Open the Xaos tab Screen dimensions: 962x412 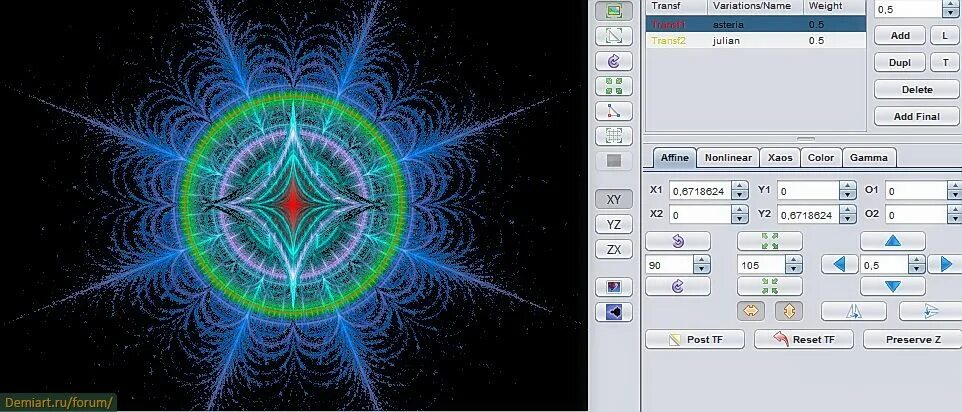(x=780, y=158)
